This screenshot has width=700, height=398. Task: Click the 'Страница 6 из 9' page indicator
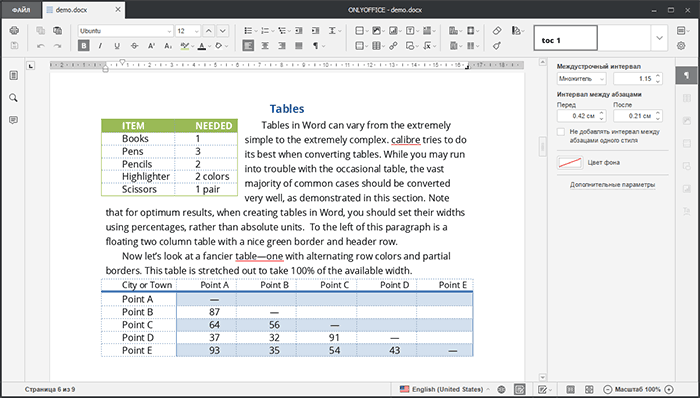click(x=50, y=390)
